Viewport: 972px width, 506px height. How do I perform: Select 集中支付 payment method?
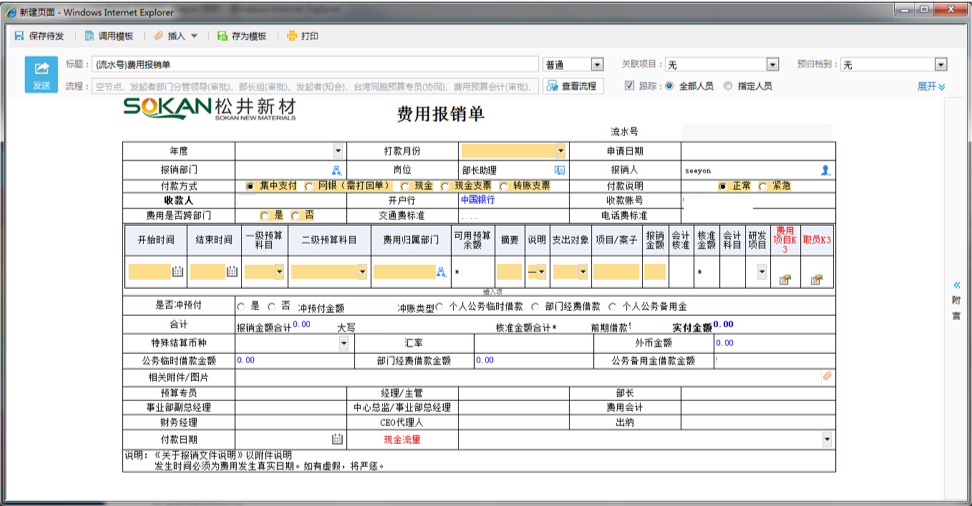pyautogui.click(x=250, y=186)
